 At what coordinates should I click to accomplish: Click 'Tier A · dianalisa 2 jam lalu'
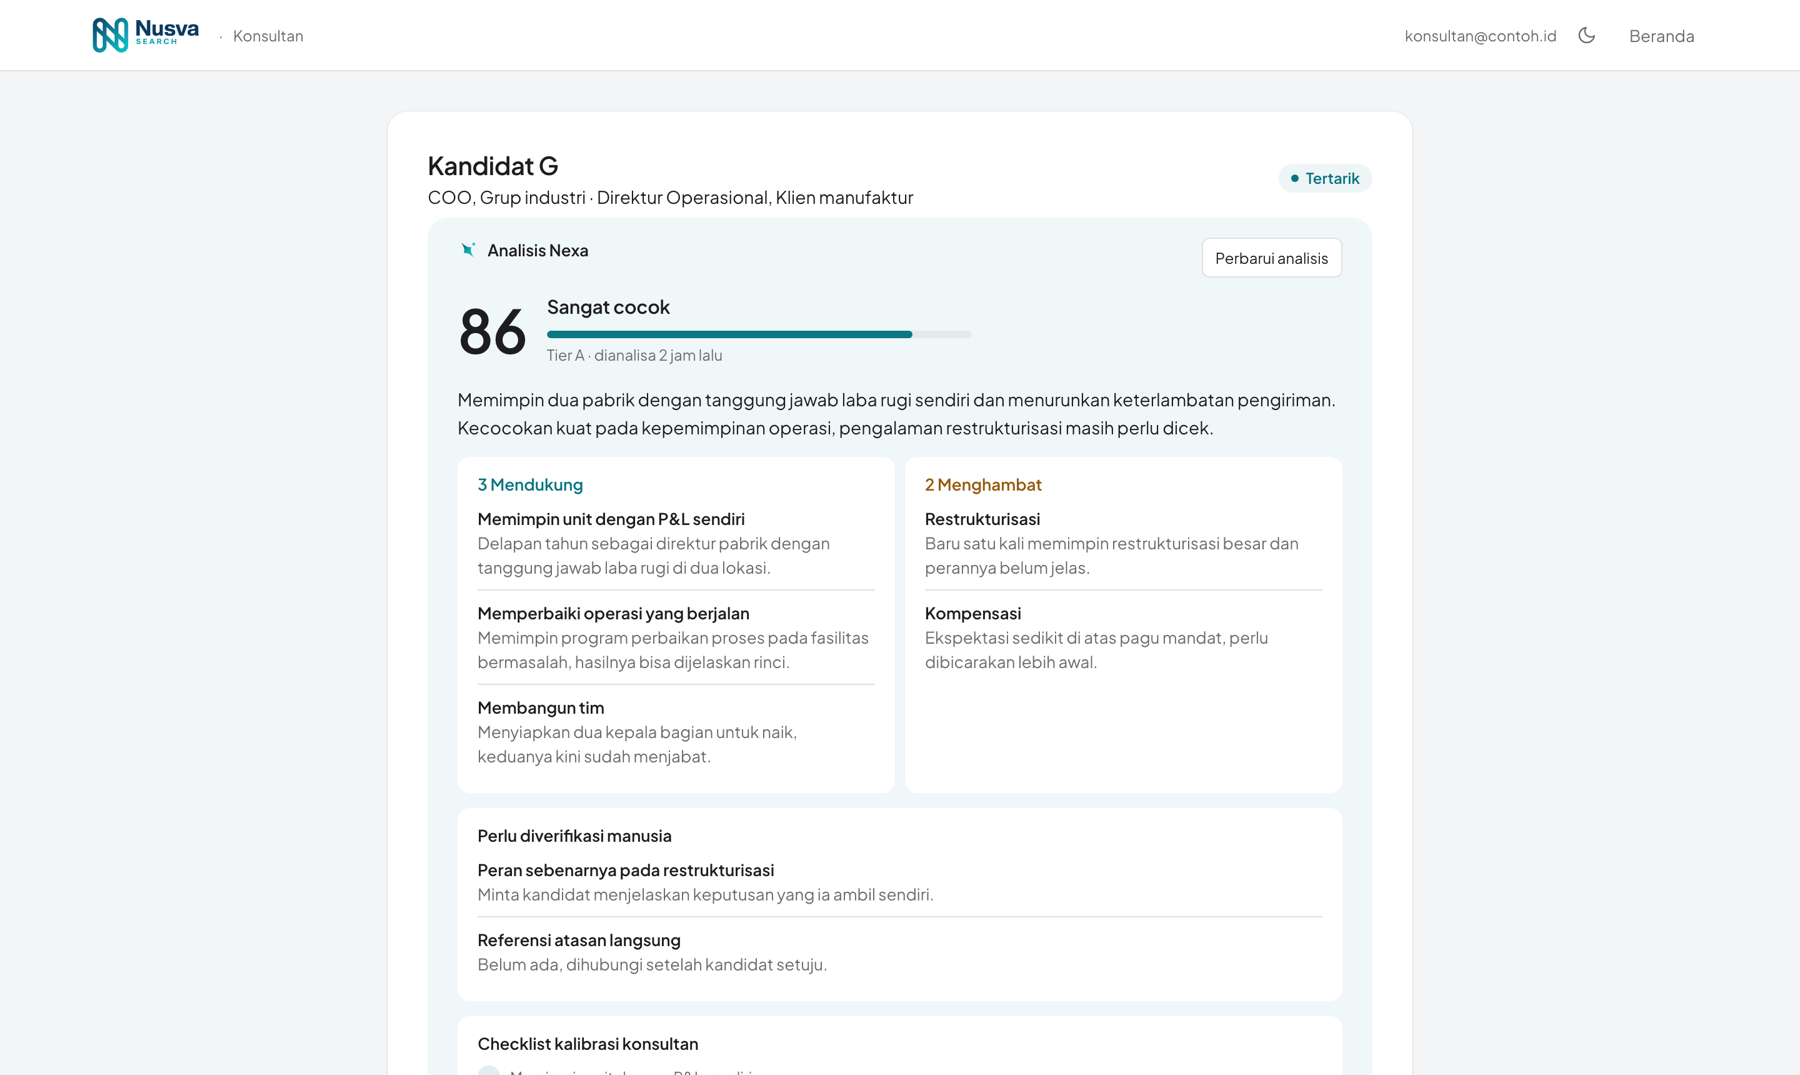(x=634, y=355)
